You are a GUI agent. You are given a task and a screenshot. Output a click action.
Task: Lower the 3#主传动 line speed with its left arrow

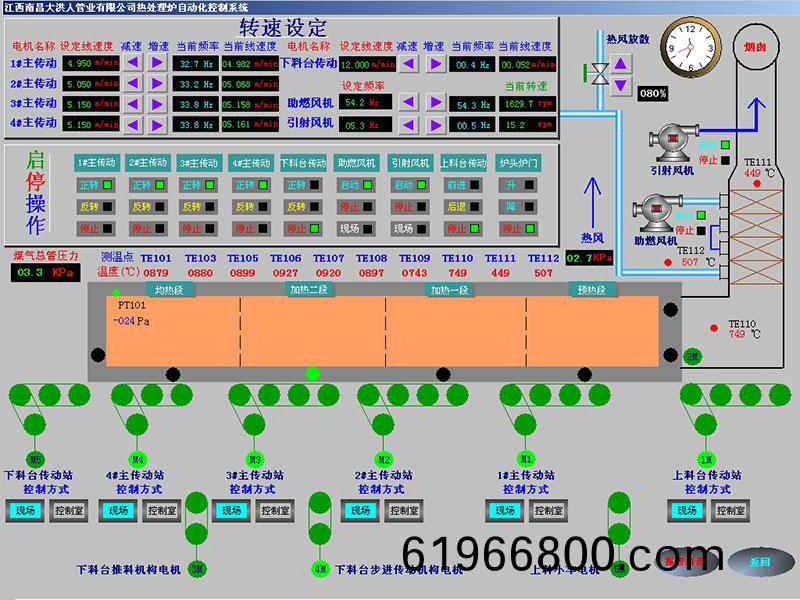click(132, 104)
